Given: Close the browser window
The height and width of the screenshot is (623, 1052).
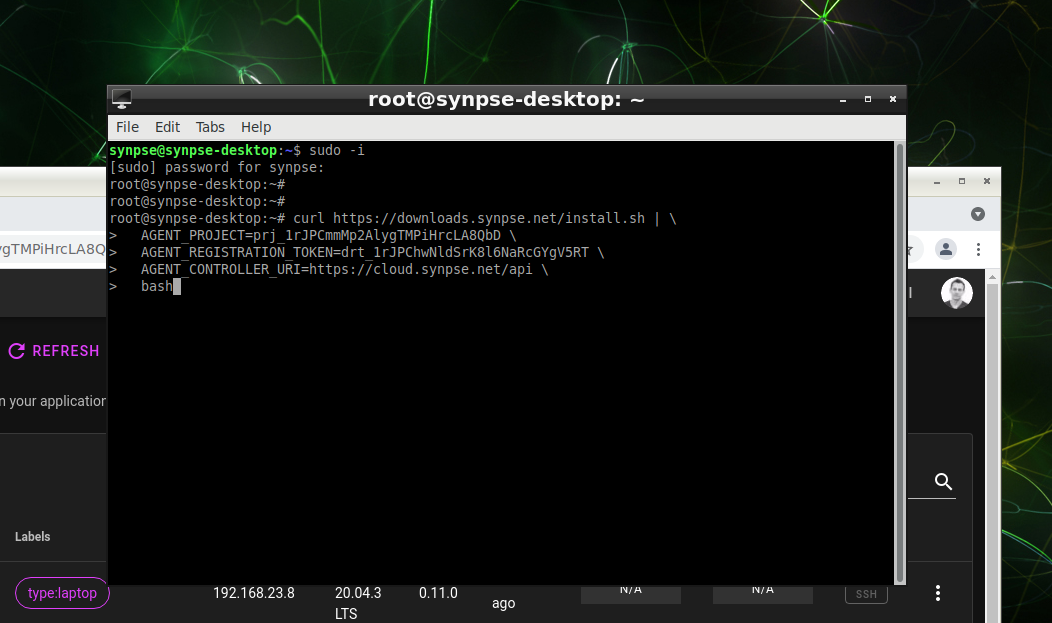Looking at the screenshot, I should click(987, 182).
